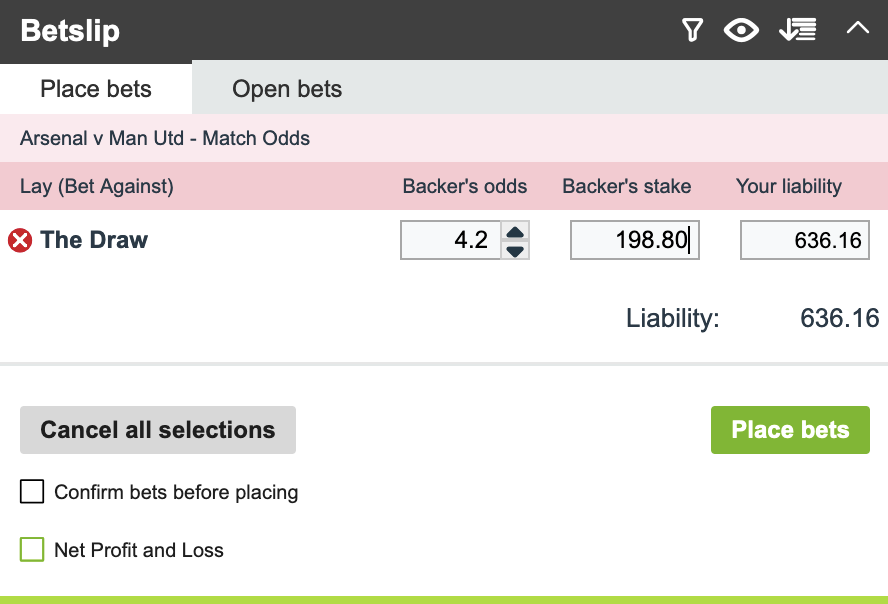Tick the Net Profit and Loss checkbox

[x=33, y=550]
